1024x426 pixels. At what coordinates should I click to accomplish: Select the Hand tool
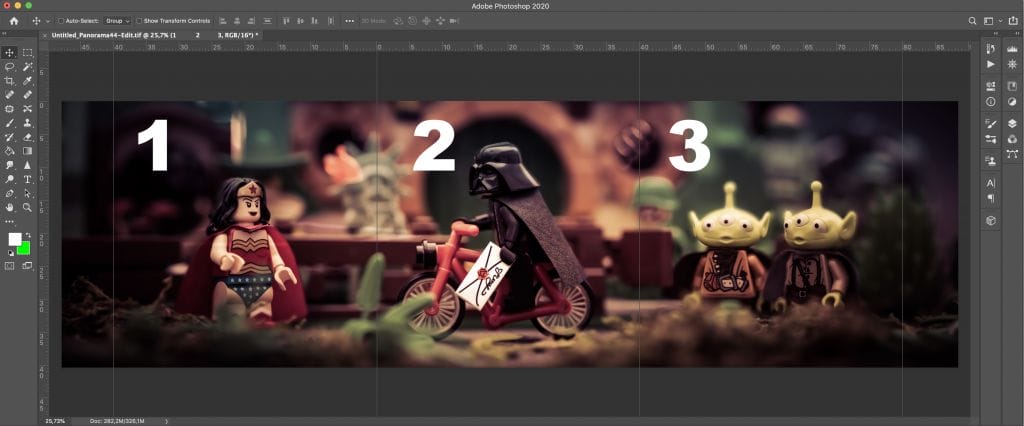coord(10,207)
